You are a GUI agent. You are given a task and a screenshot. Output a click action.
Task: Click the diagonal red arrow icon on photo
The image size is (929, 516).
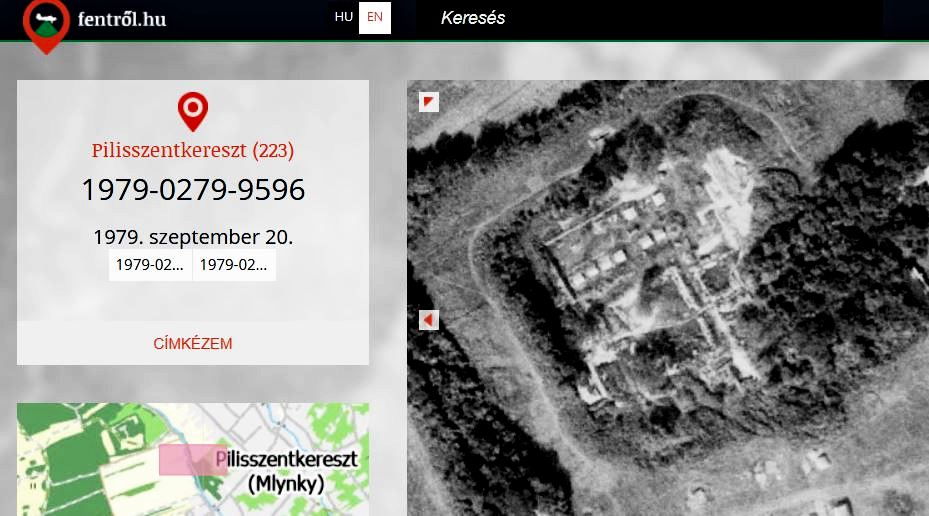point(429,102)
